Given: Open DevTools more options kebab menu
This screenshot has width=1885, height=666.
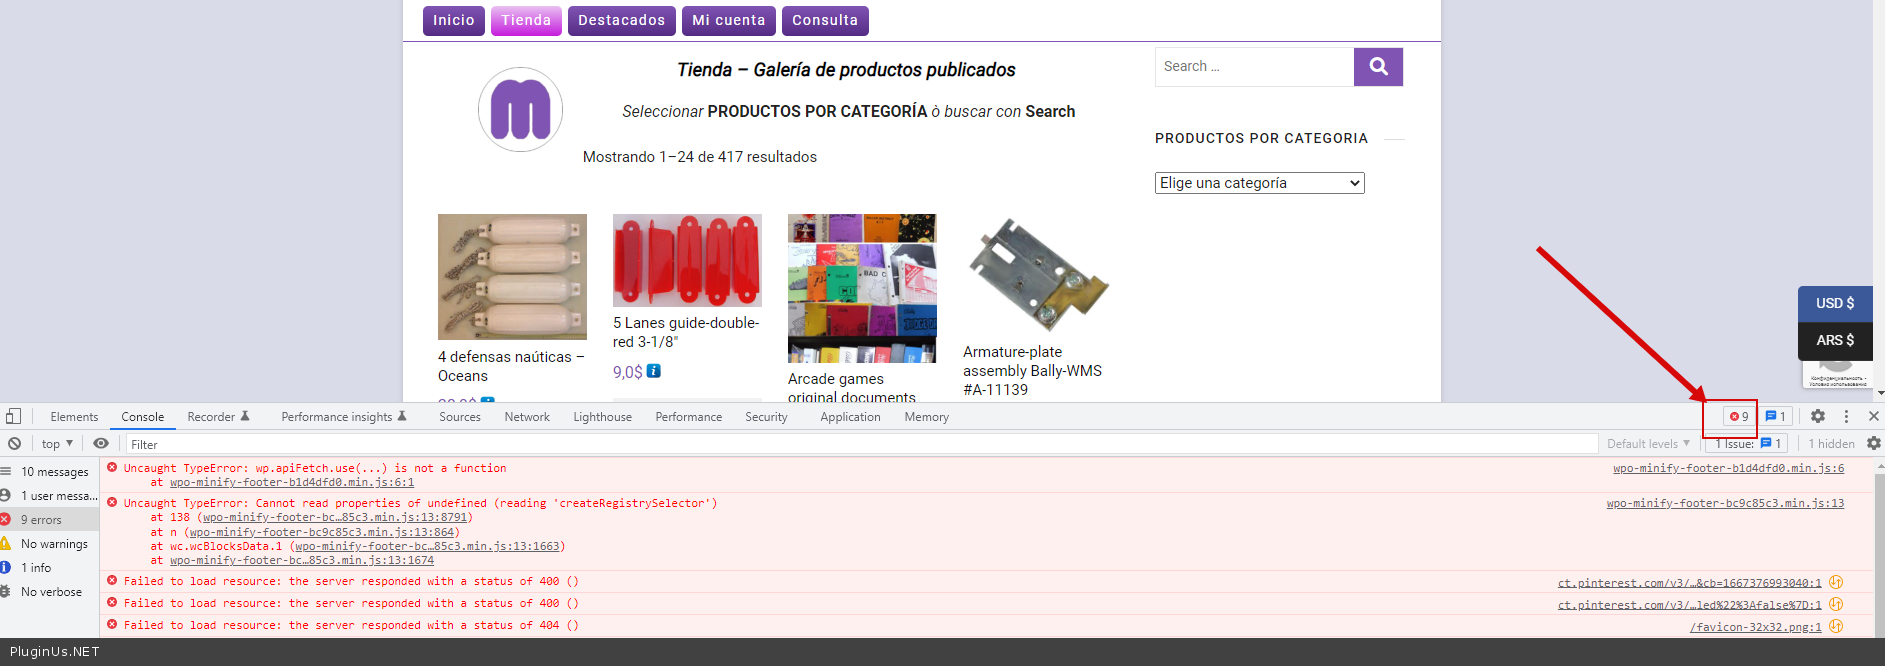Looking at the screenshot, I should [x=1846, y=416].
